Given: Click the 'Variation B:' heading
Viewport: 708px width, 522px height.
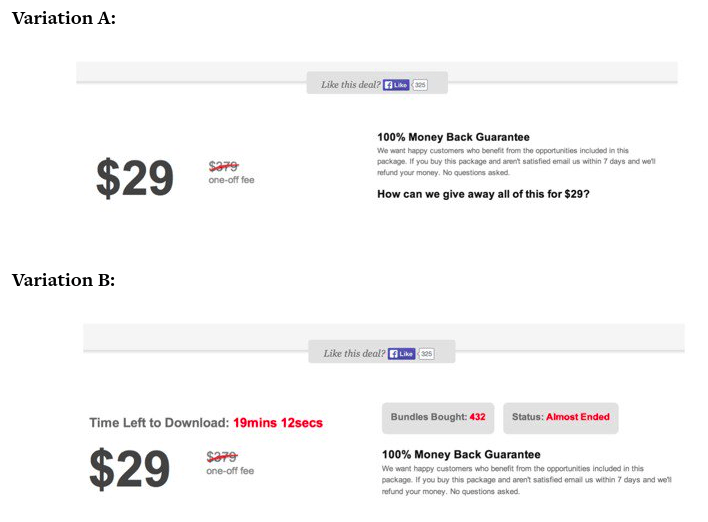Looking at the screenshot, I should (64, 280).
